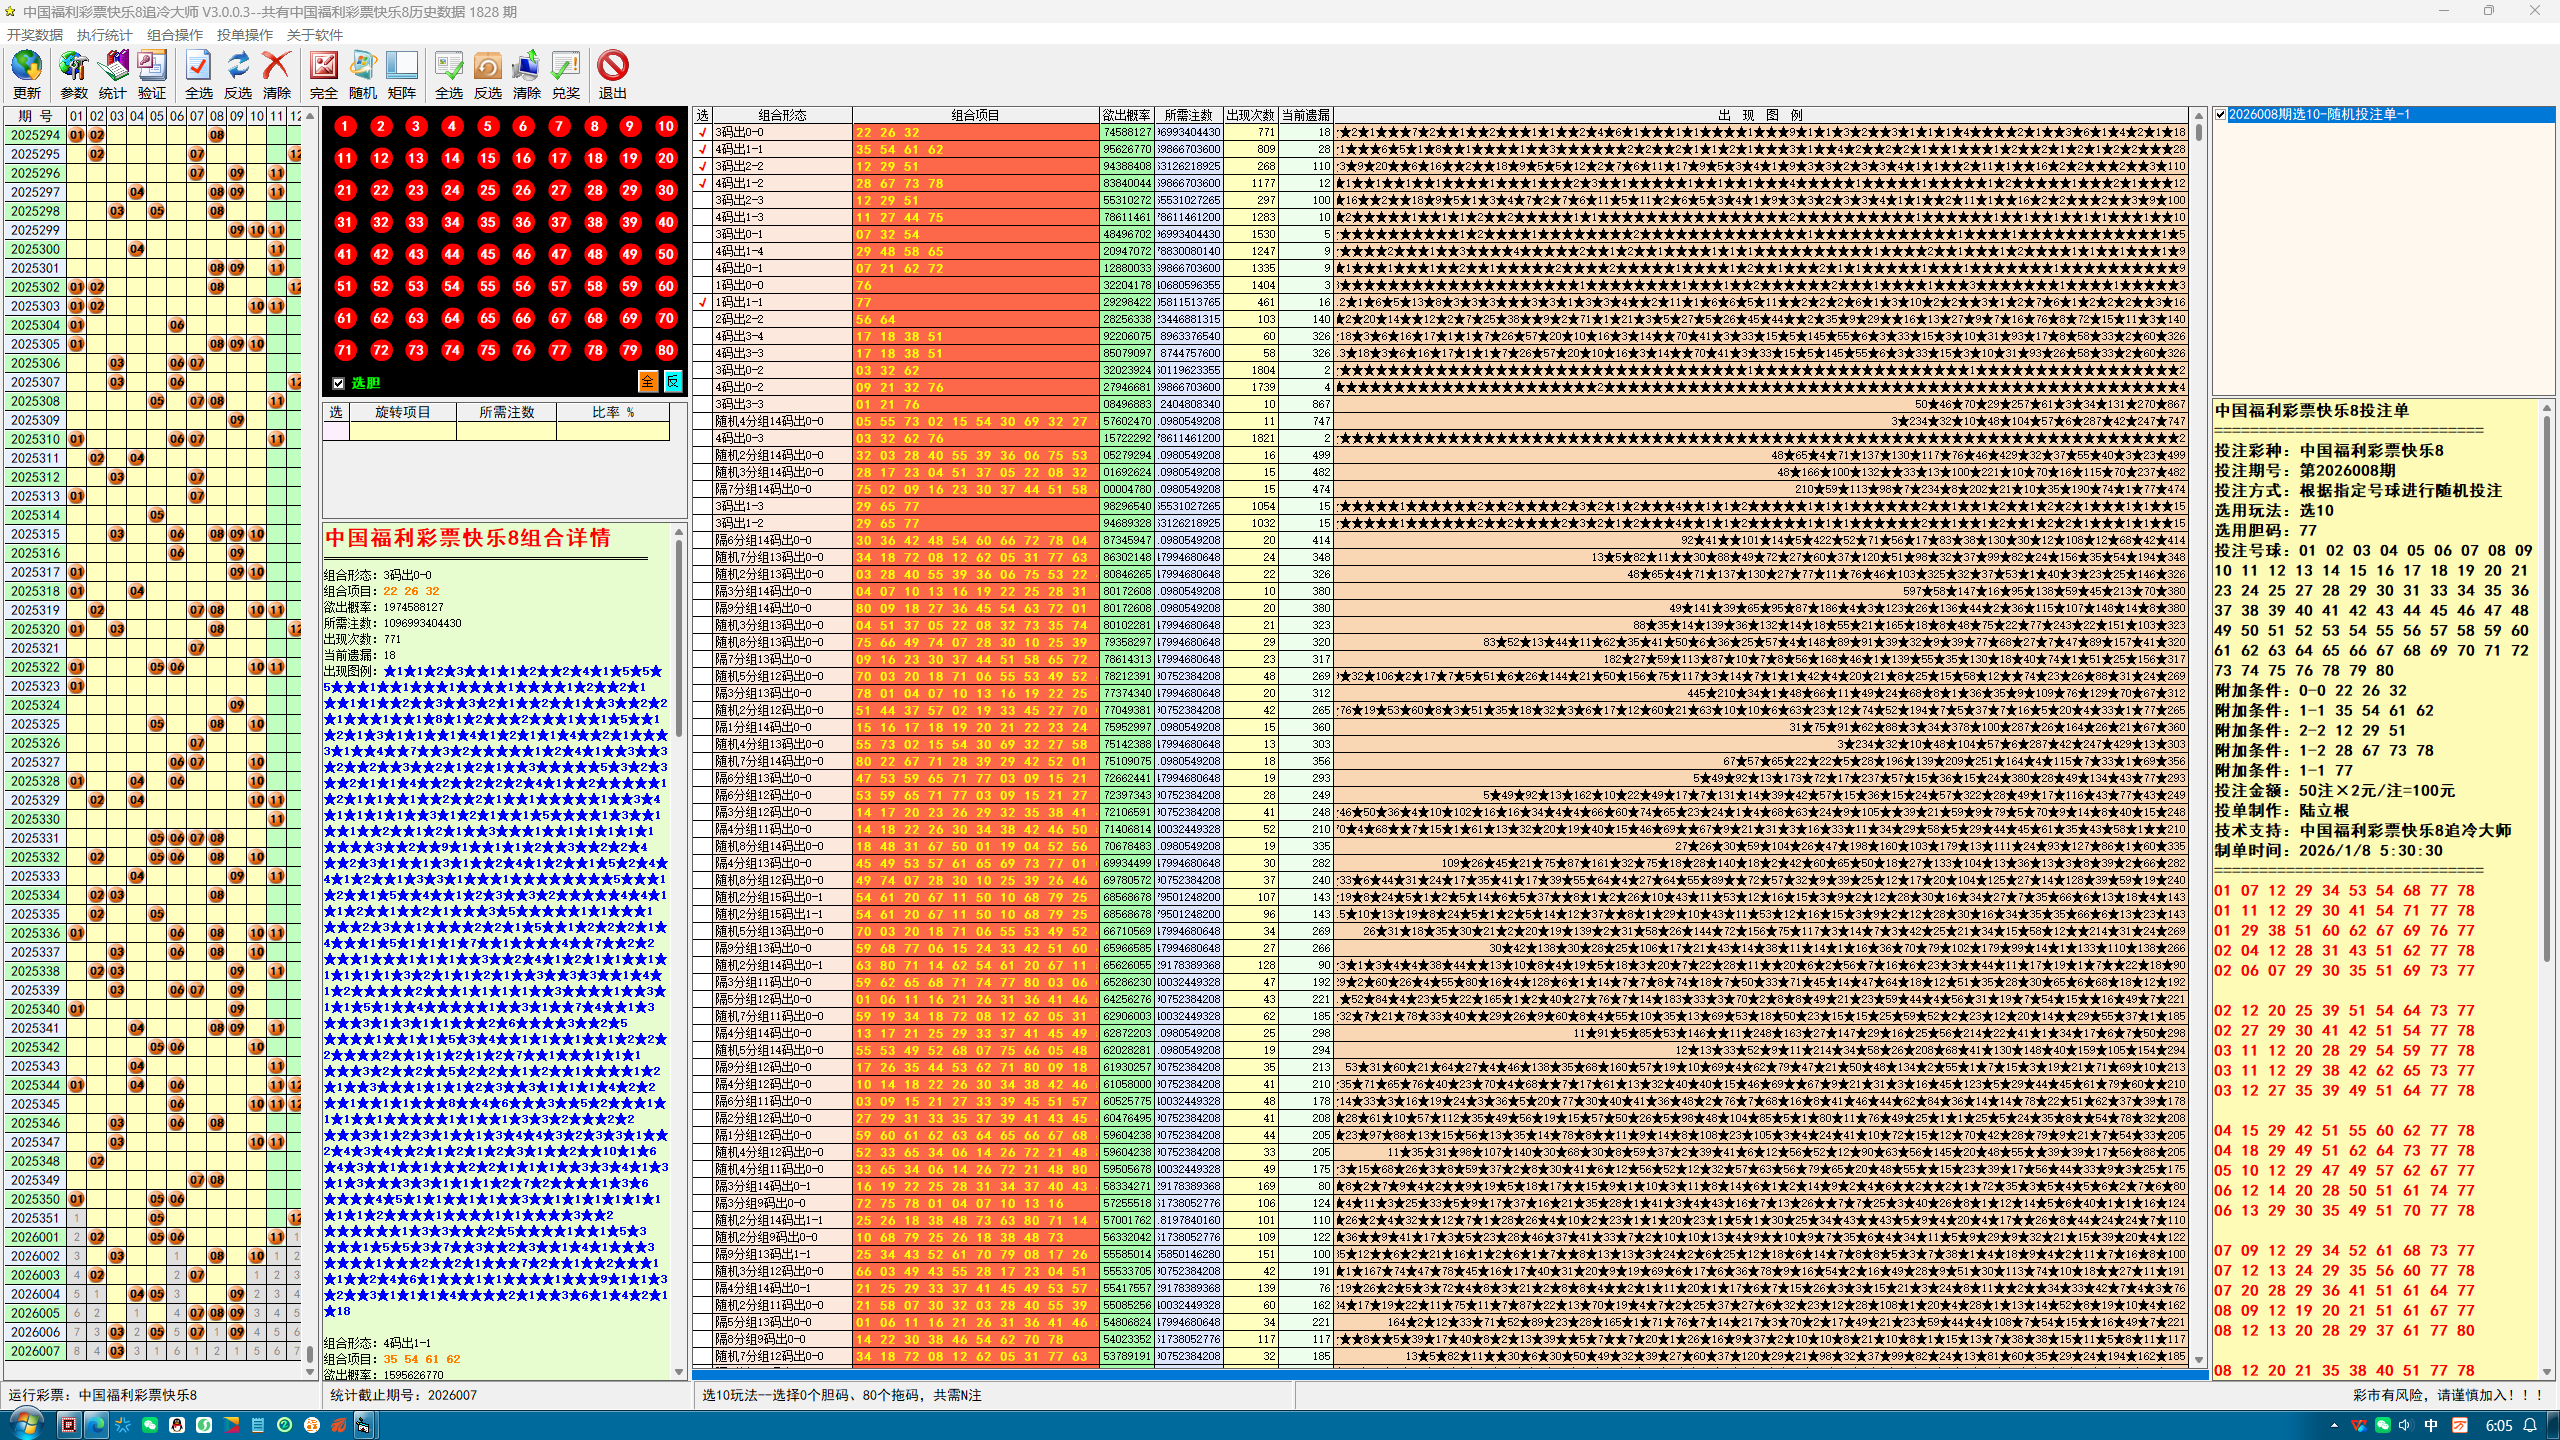Toggle the 选胆 checkbox under the balls
Viewport: 2560px width, 1440px height.
339,383
